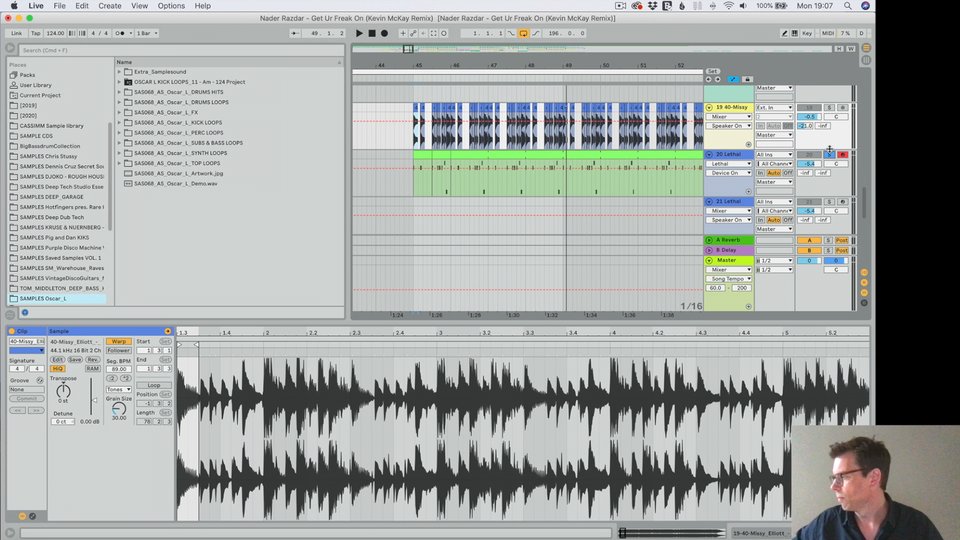
Task: Click the MIDI Arrangement Overdub plus icon
Action: pos(403,33)
